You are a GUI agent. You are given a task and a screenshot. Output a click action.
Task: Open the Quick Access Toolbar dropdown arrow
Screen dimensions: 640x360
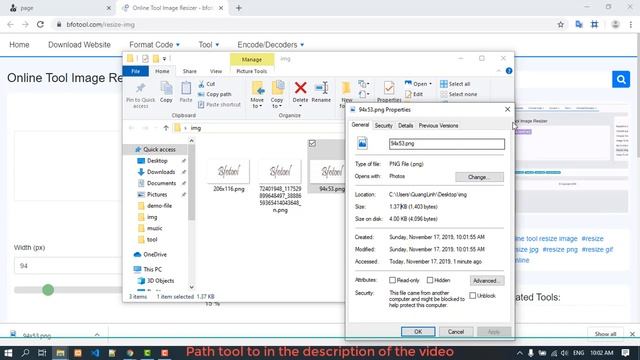tap(164, 59)
